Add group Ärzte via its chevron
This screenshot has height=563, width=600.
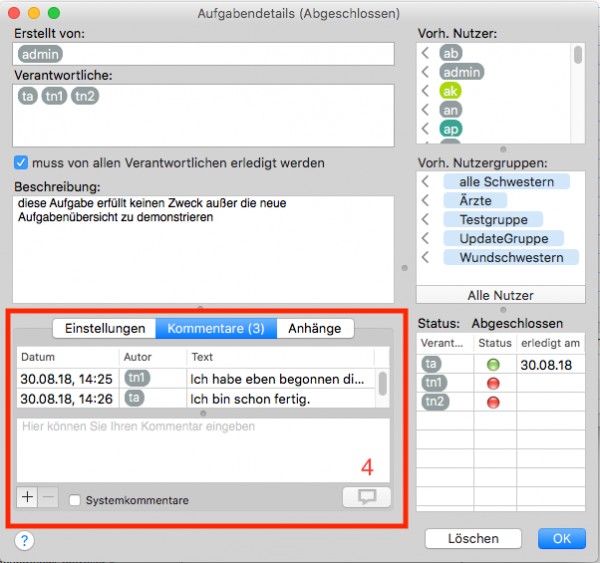coord(425,200)
